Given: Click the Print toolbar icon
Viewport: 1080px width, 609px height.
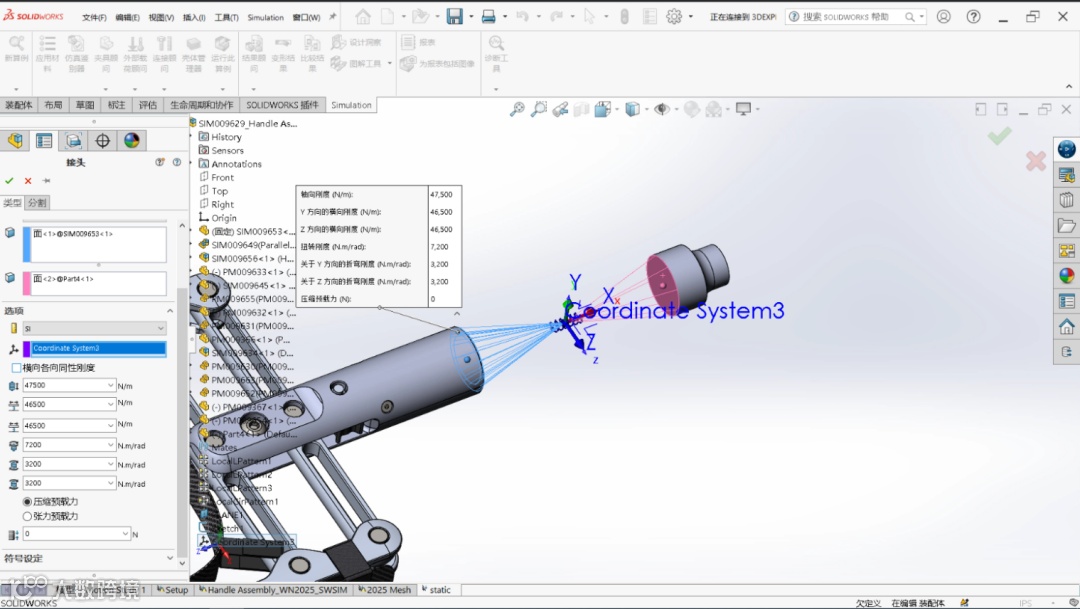Looking at the screenshot, I should coord(488,17).
